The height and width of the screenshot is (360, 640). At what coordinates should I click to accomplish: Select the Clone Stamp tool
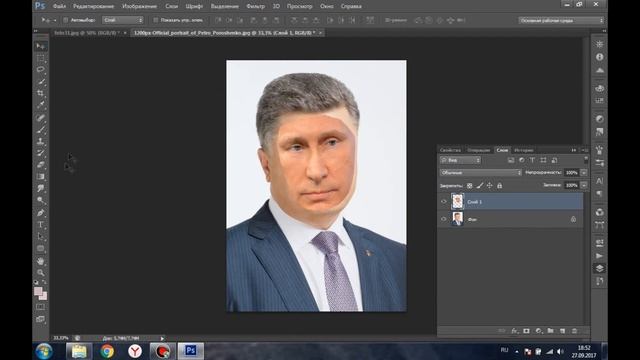[40, 142]
